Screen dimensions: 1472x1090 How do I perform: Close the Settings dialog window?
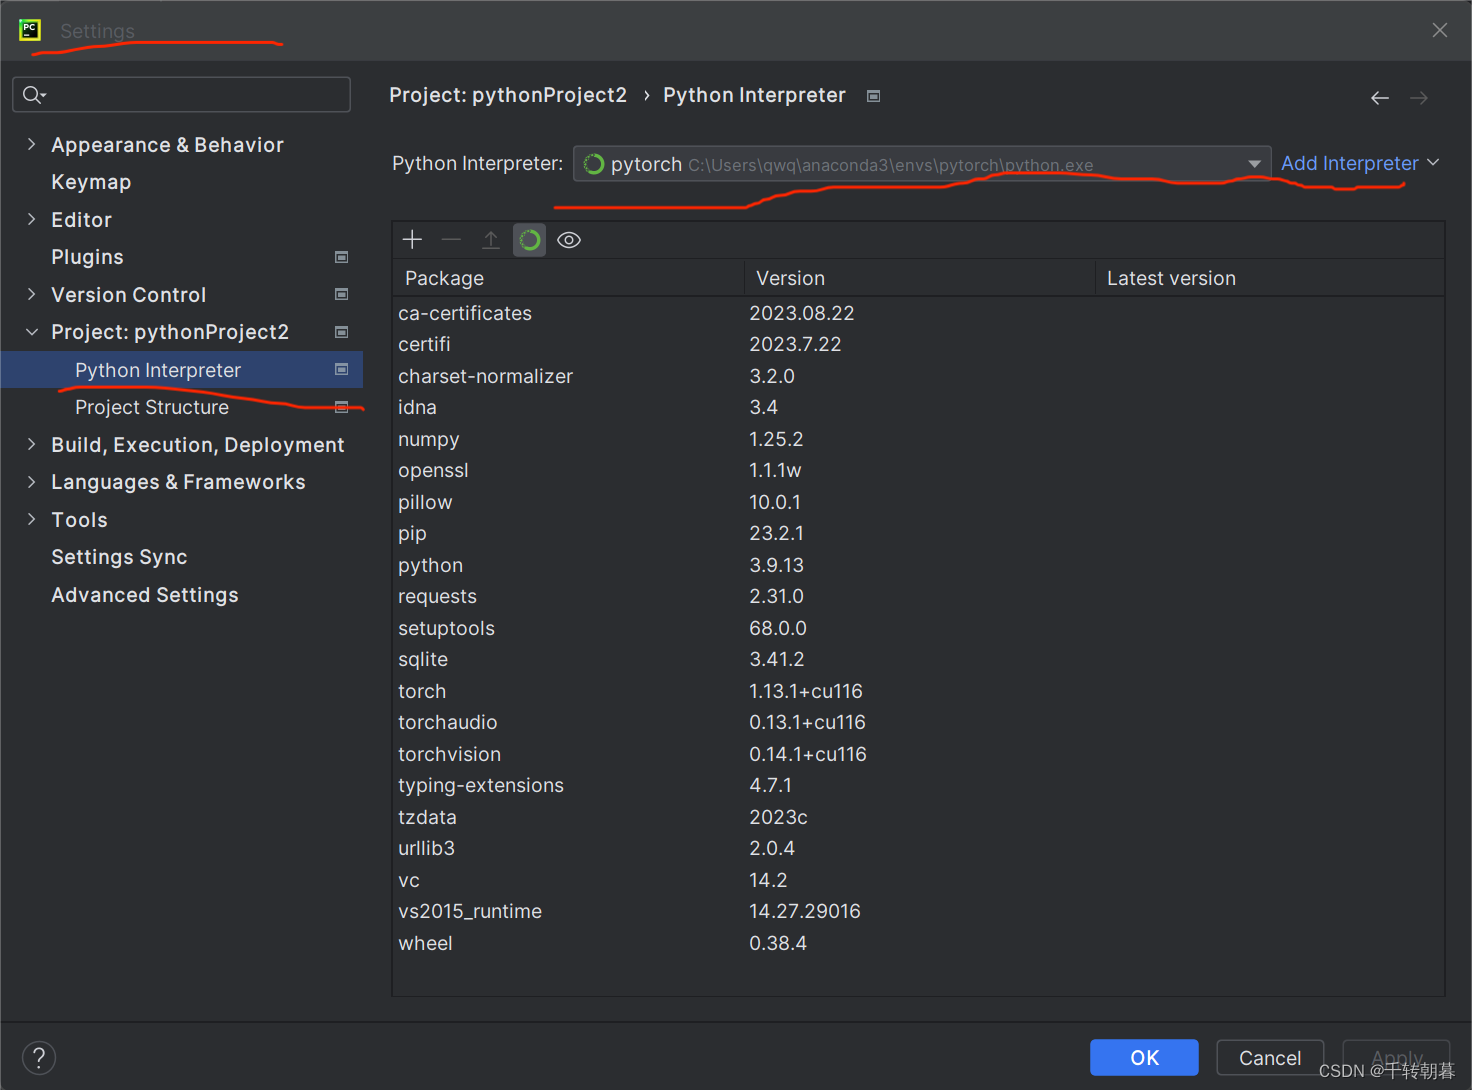point(1440,30)
